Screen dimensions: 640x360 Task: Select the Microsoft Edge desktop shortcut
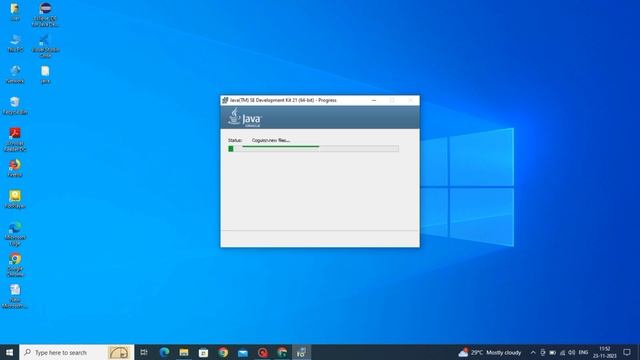[x=15, y=234]
